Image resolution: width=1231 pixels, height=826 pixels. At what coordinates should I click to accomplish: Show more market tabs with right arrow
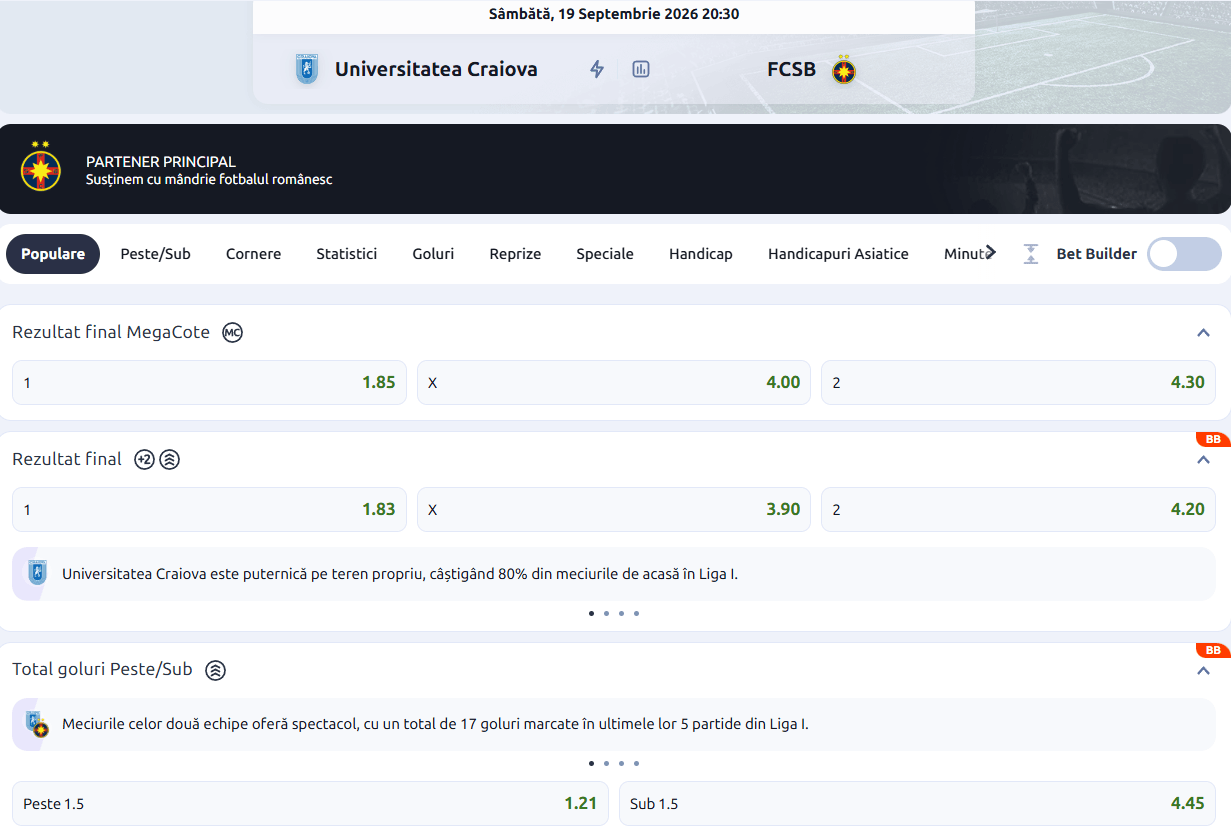click(990, 252)
